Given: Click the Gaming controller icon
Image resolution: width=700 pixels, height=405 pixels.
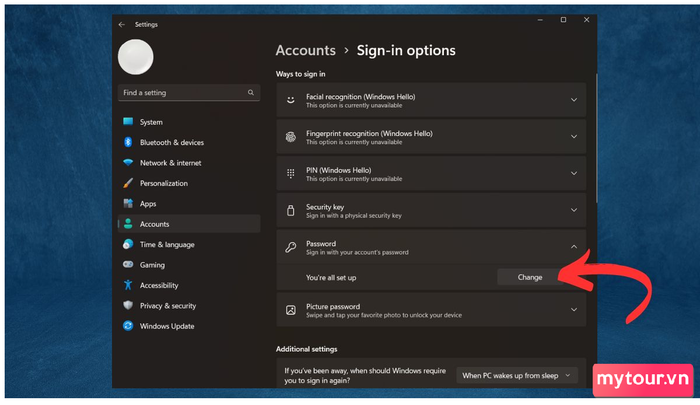Looking at the screenshot, I should [128, 264].
